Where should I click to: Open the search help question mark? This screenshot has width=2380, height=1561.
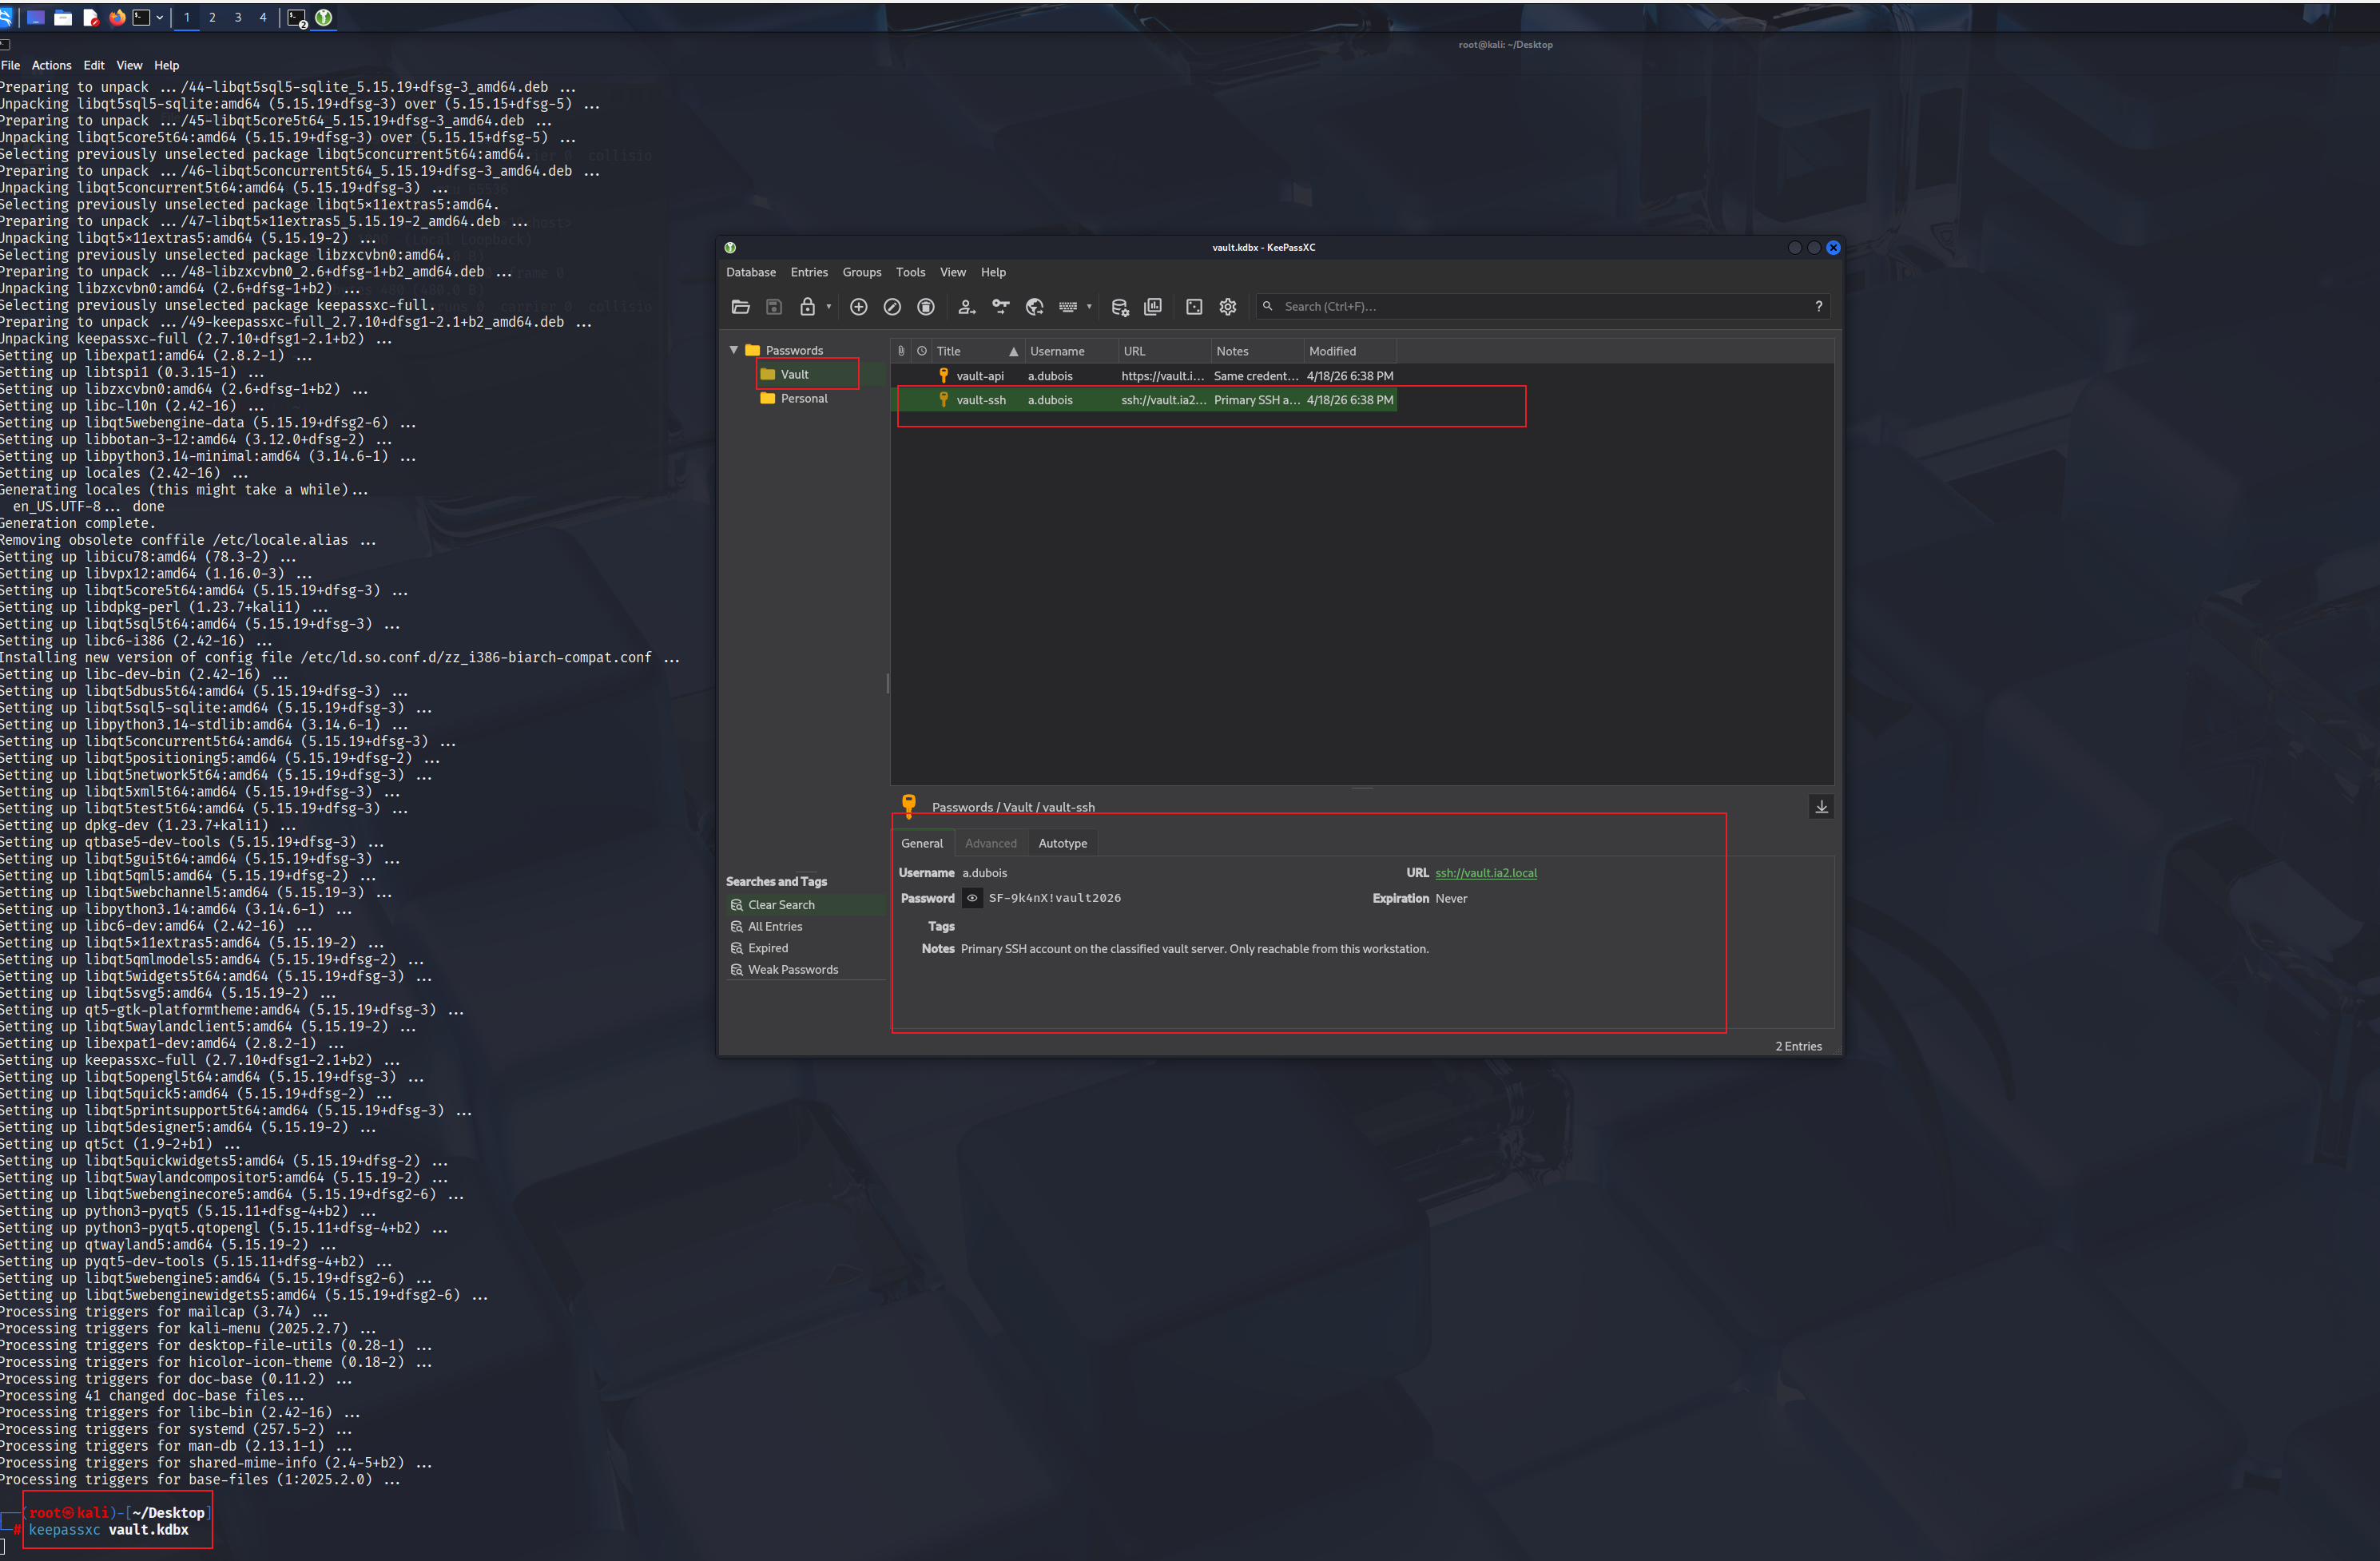click(x=1818, y=307)
